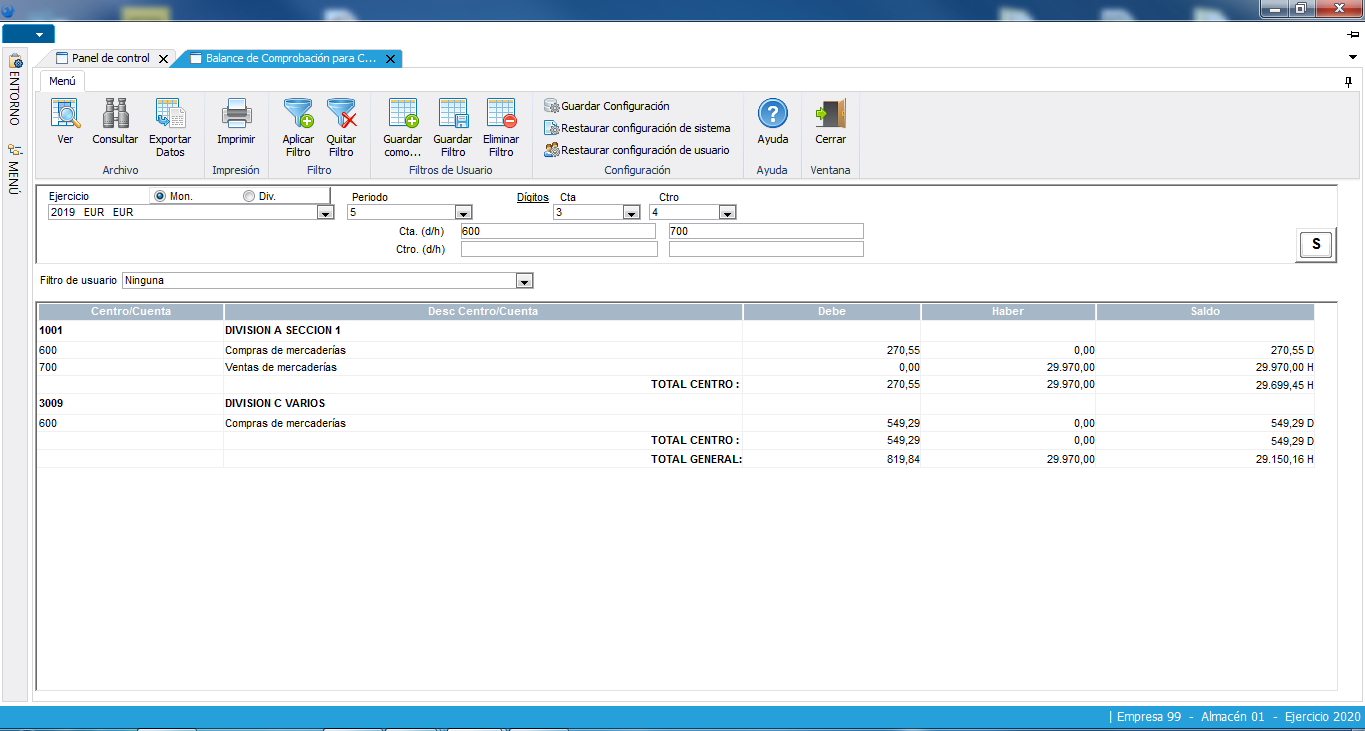Click Guardar Configuración link
This screenshot has width=1365, height=731.
614,106
